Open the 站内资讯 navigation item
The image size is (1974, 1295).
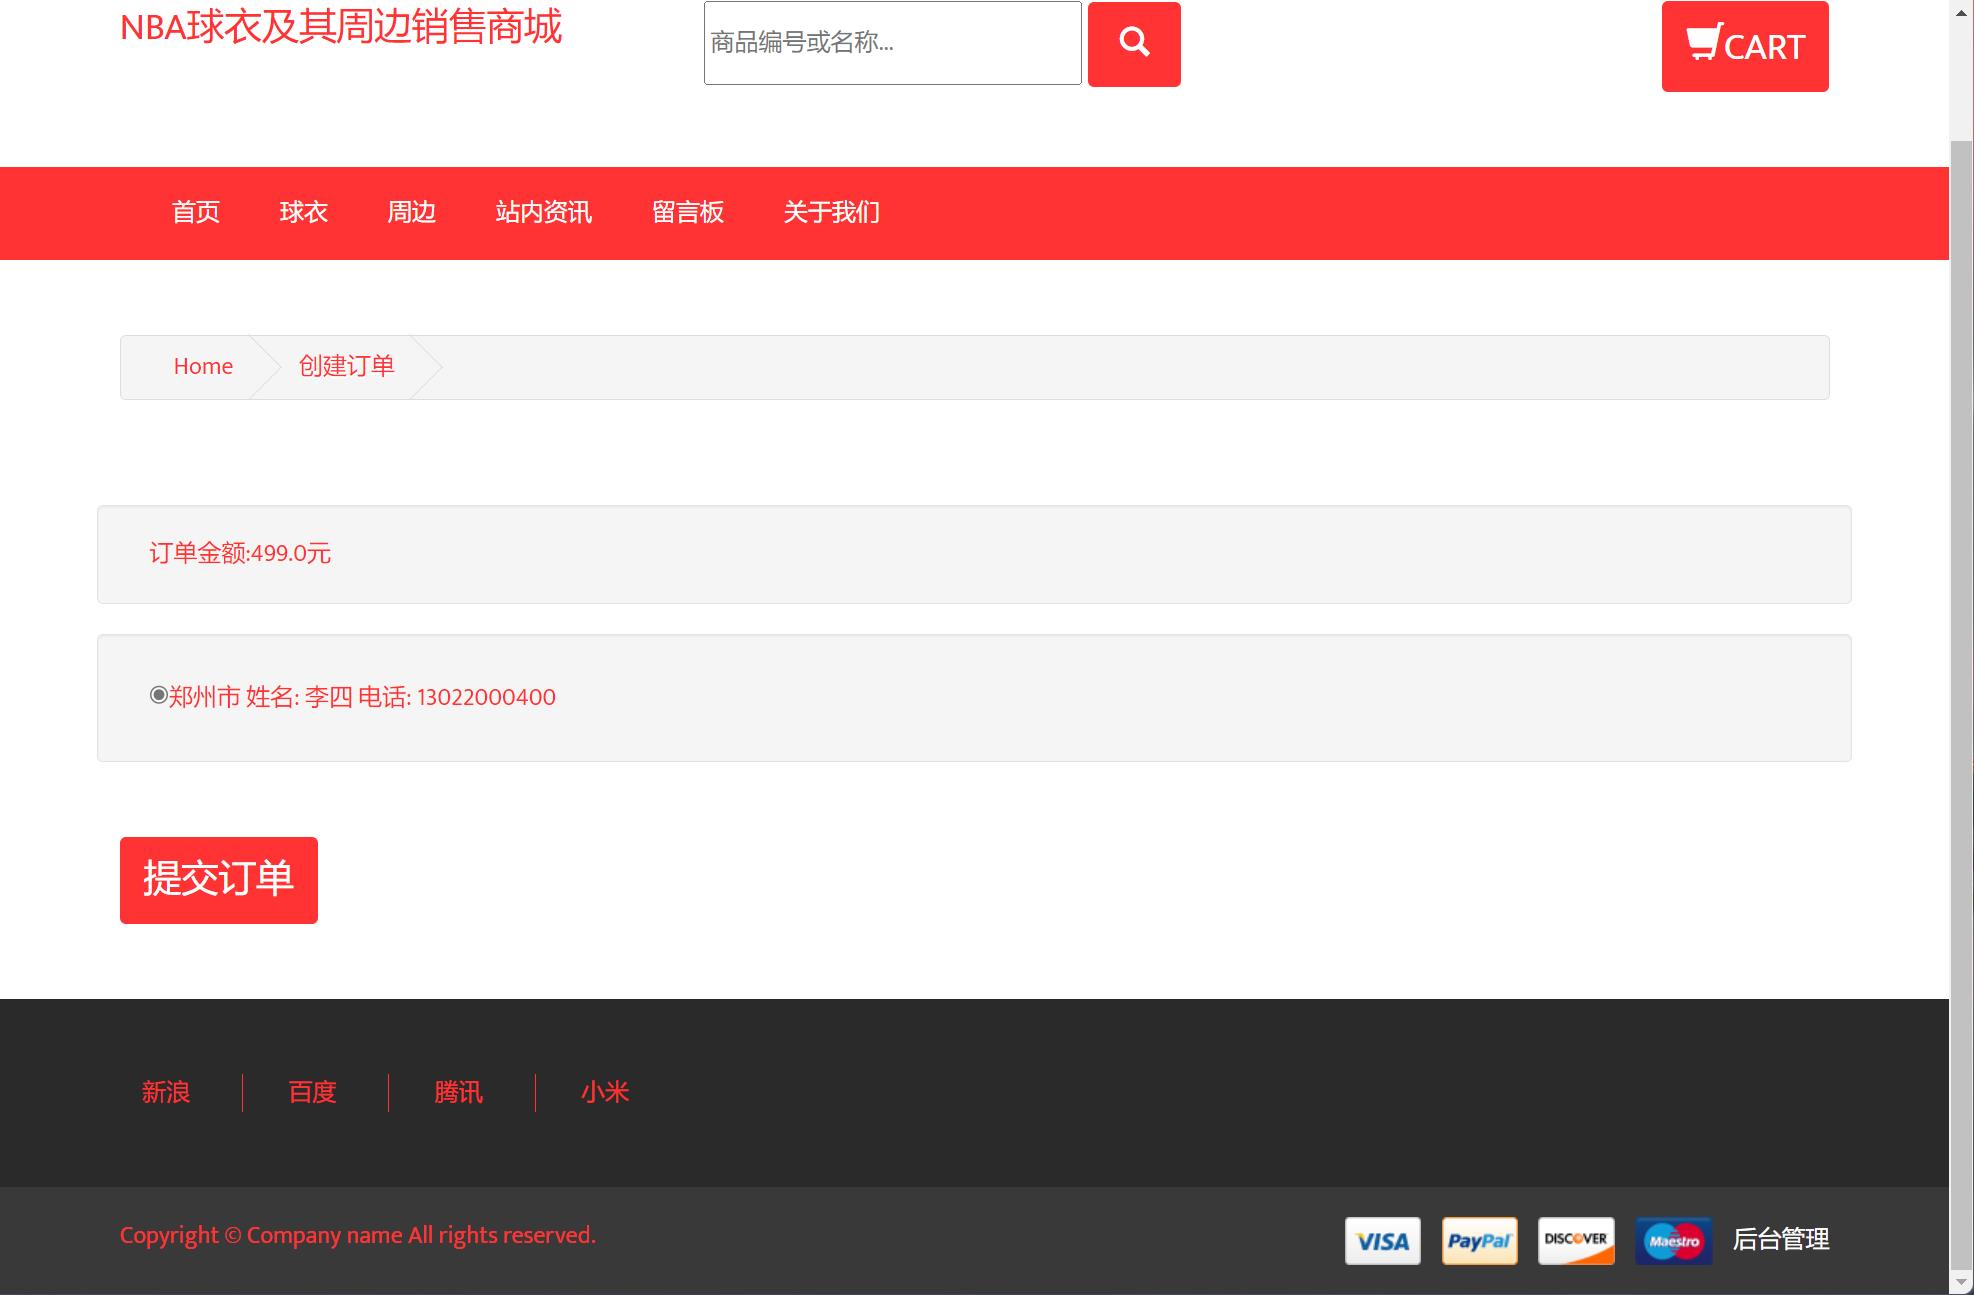pos(545,213)
